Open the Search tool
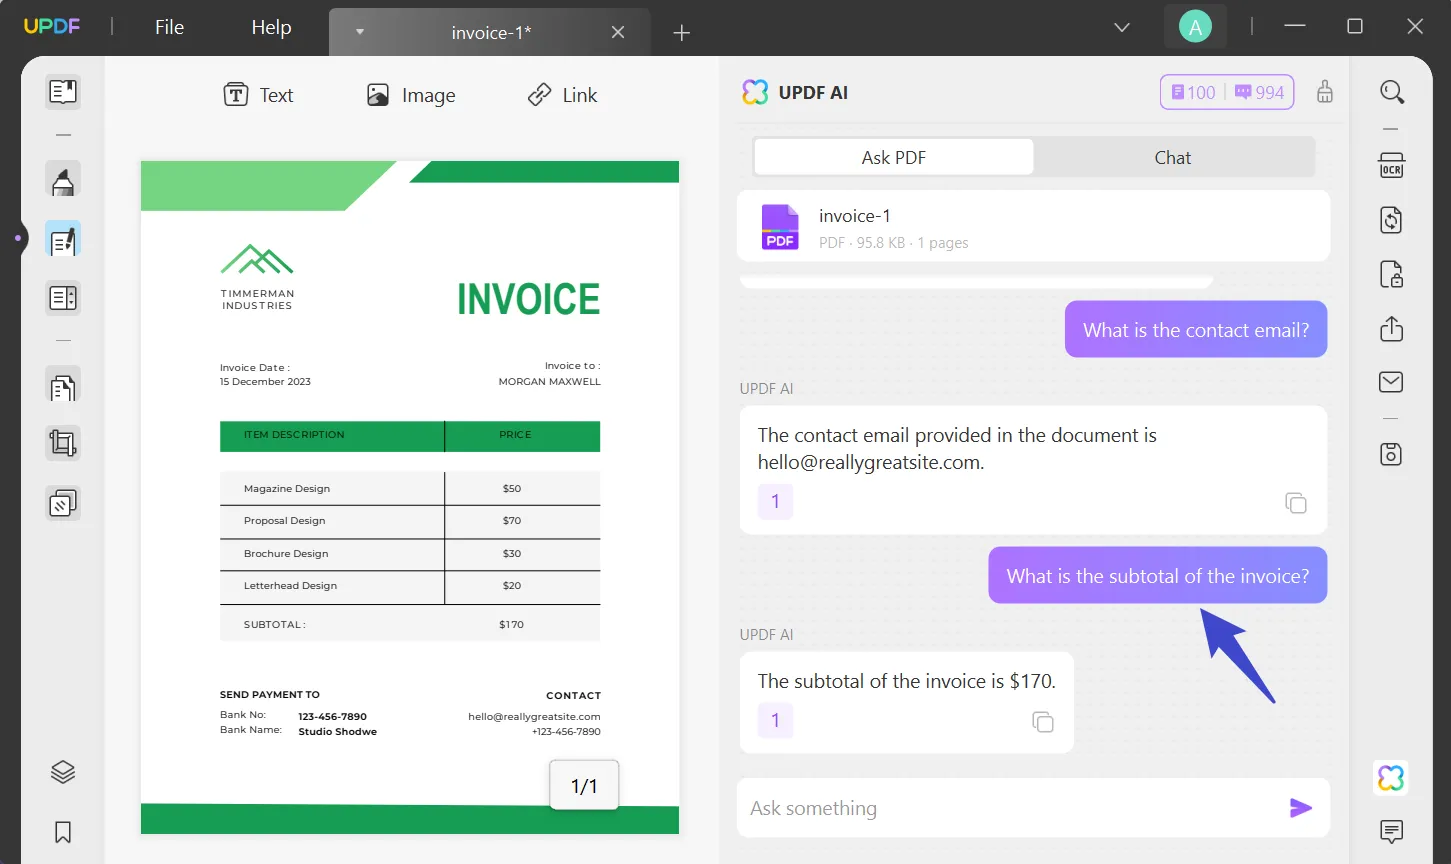 (x=1392, y=92)
